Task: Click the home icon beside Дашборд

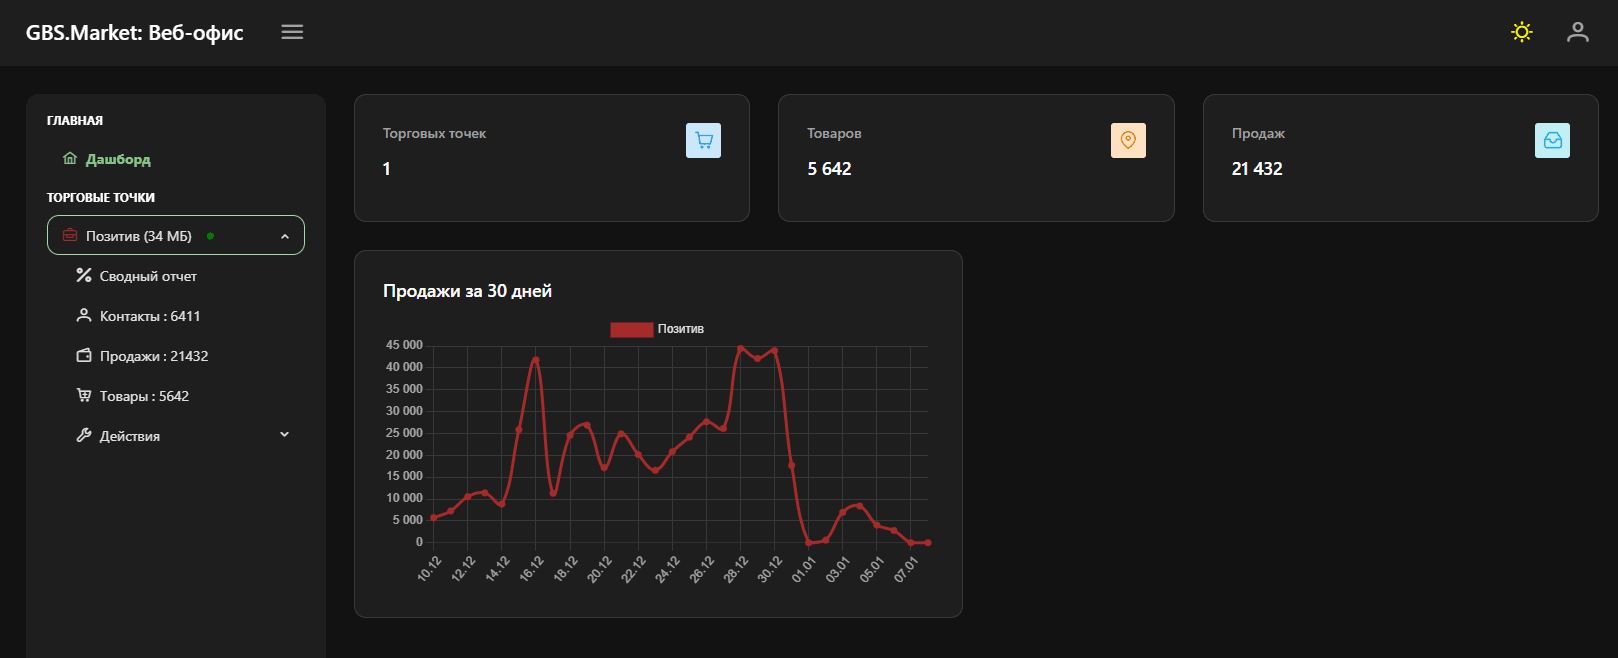Action: click(70, 159)
